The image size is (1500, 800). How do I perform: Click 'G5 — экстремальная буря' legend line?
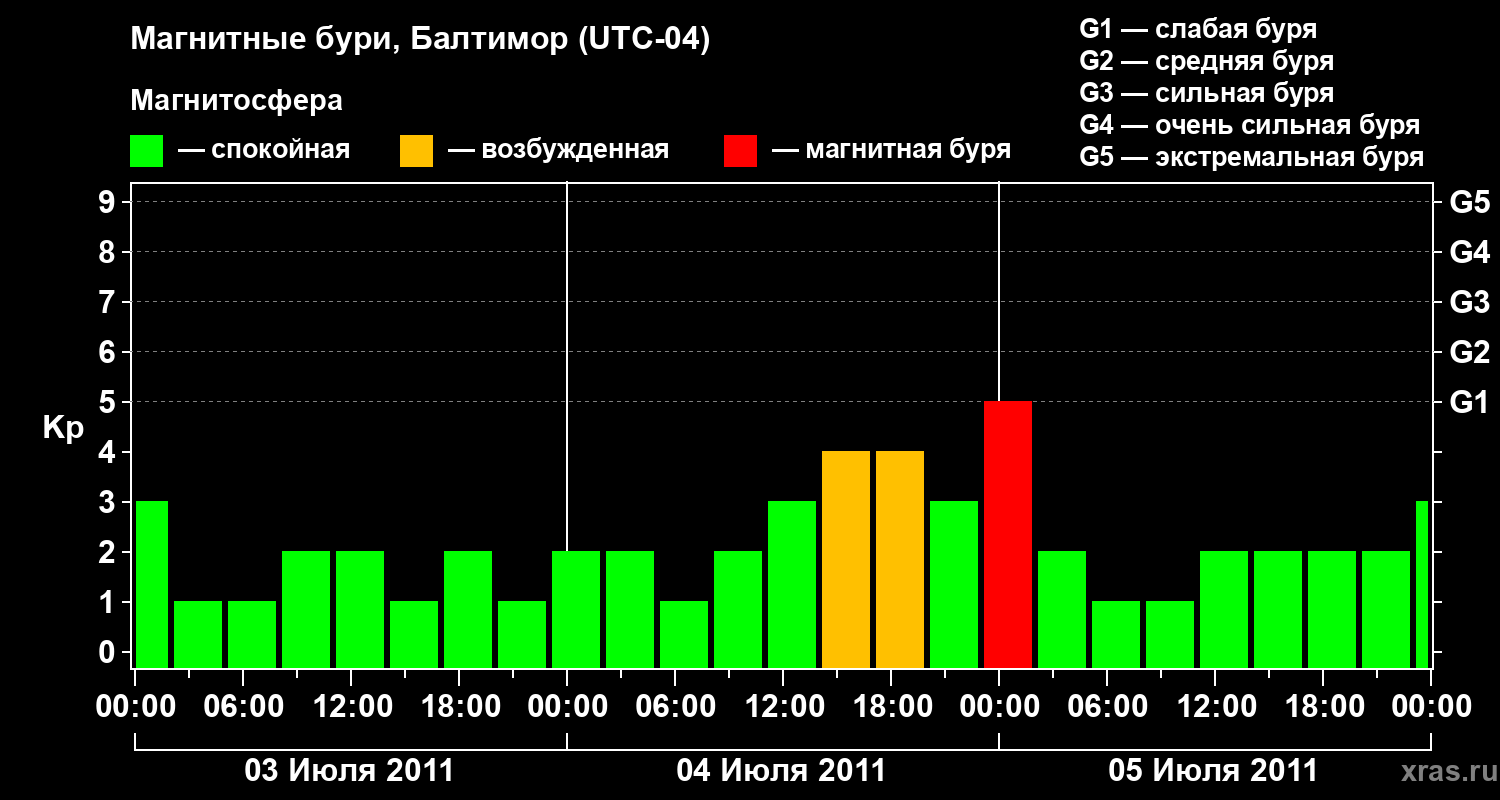[x=1251, y=157]
